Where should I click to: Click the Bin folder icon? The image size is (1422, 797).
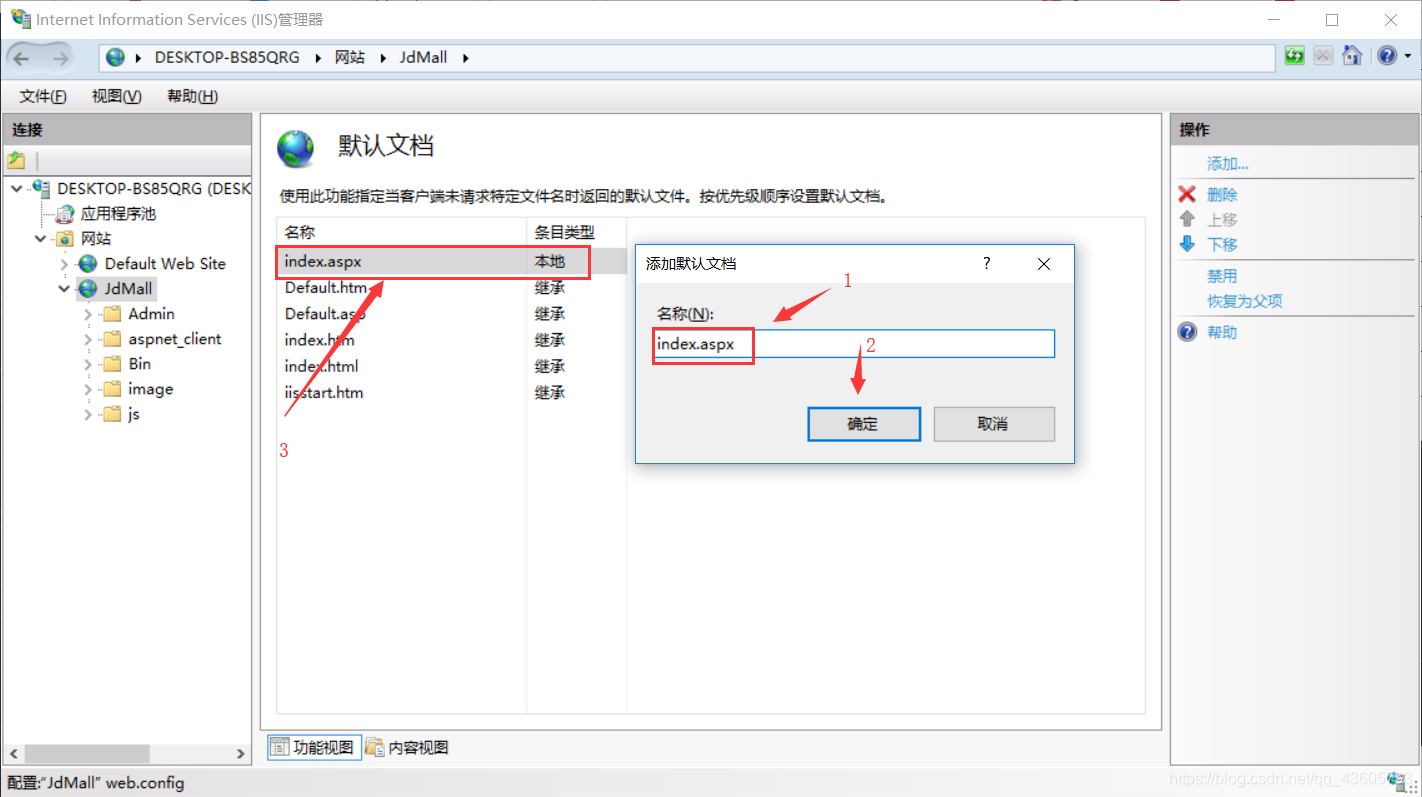112,364
